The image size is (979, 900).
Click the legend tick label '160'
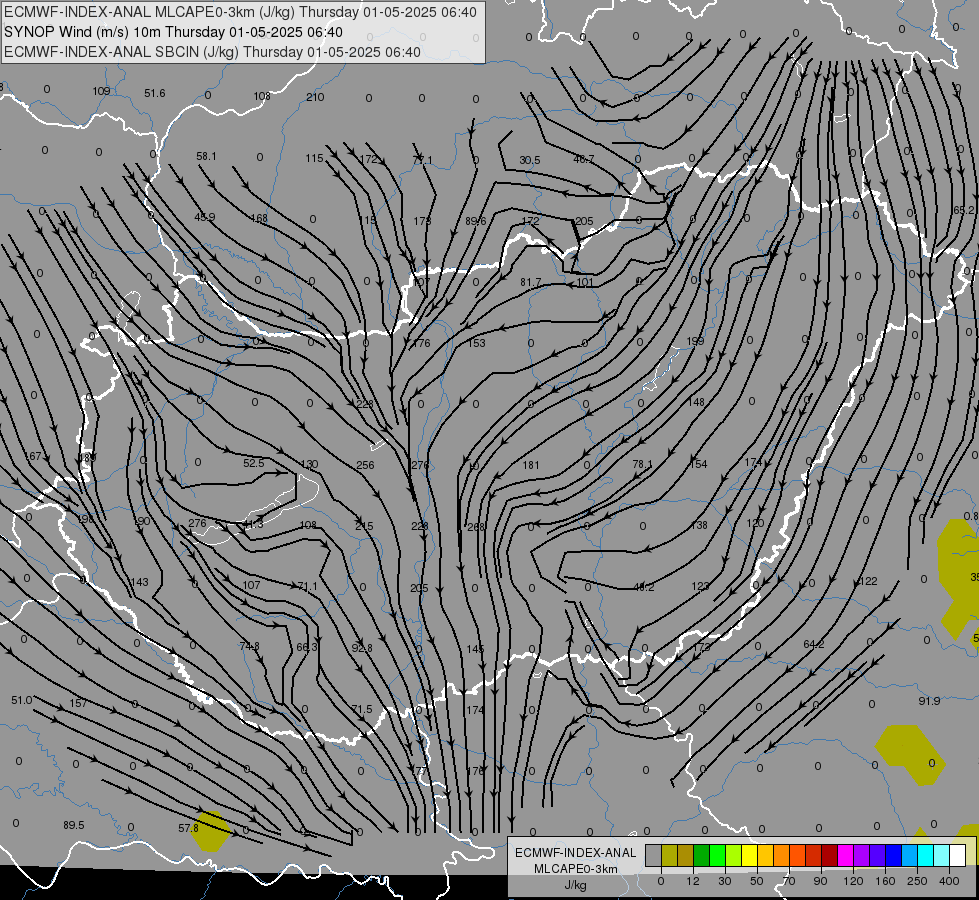click(885, 881)
